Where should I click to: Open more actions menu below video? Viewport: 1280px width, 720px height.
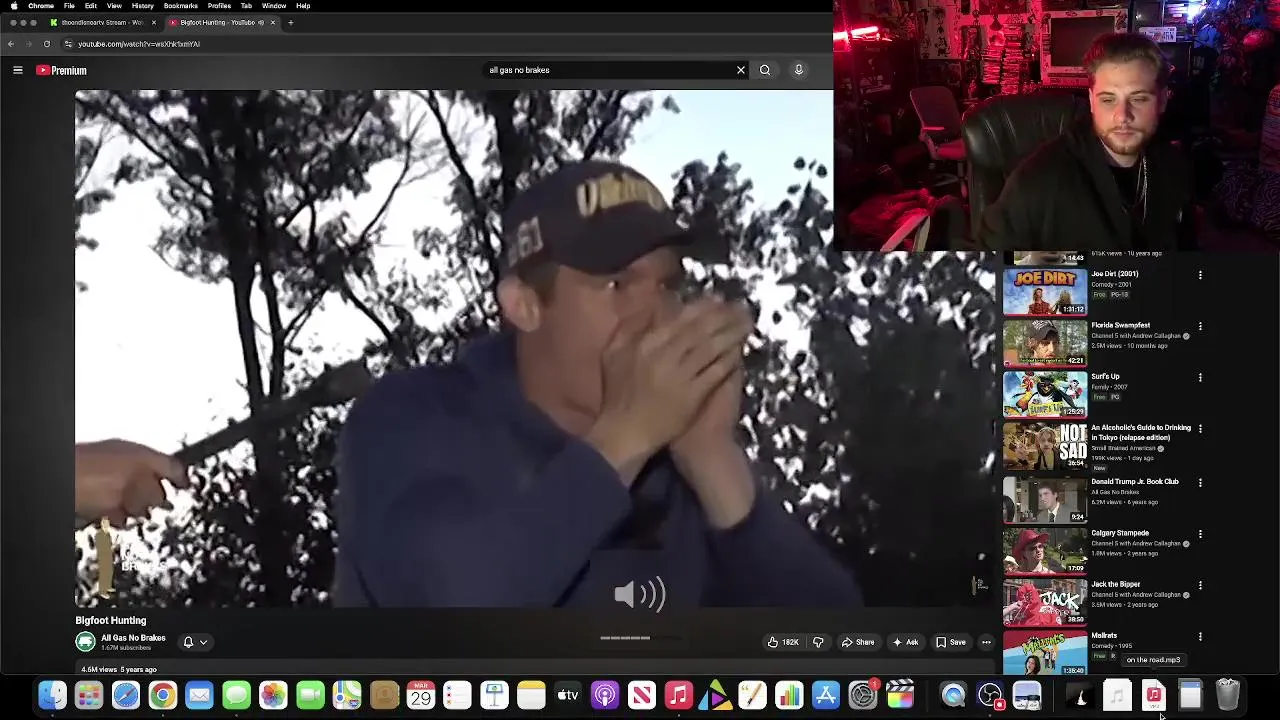coord(986,642)
